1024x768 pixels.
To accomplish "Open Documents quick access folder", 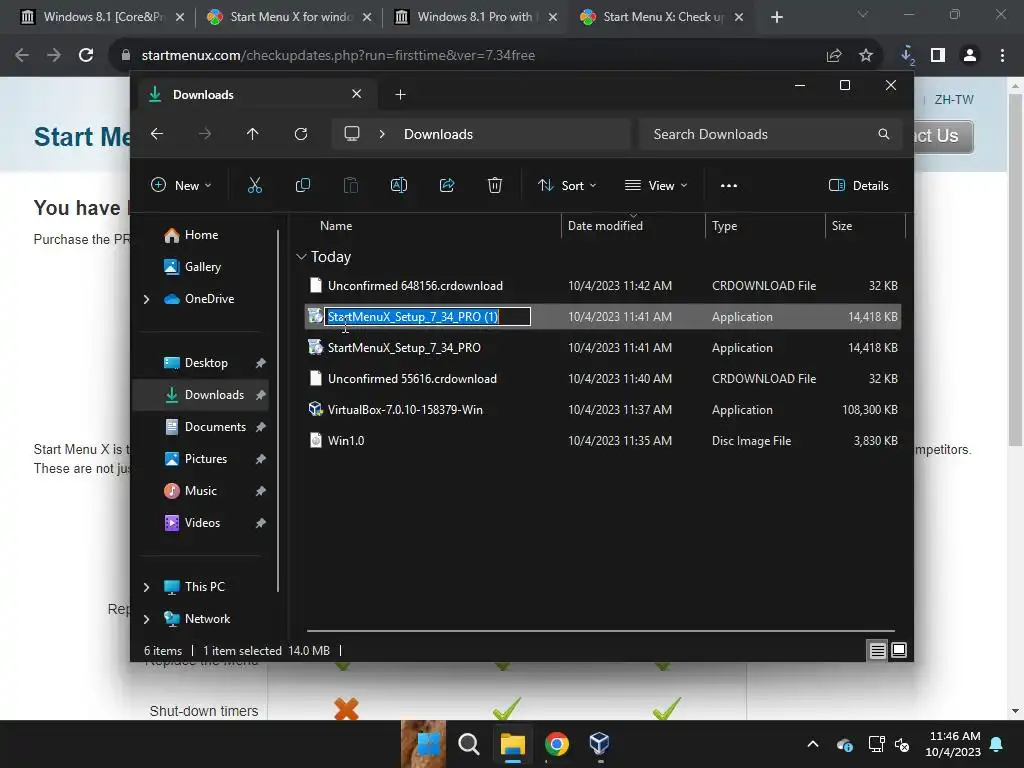I will [x=216, y=427].
